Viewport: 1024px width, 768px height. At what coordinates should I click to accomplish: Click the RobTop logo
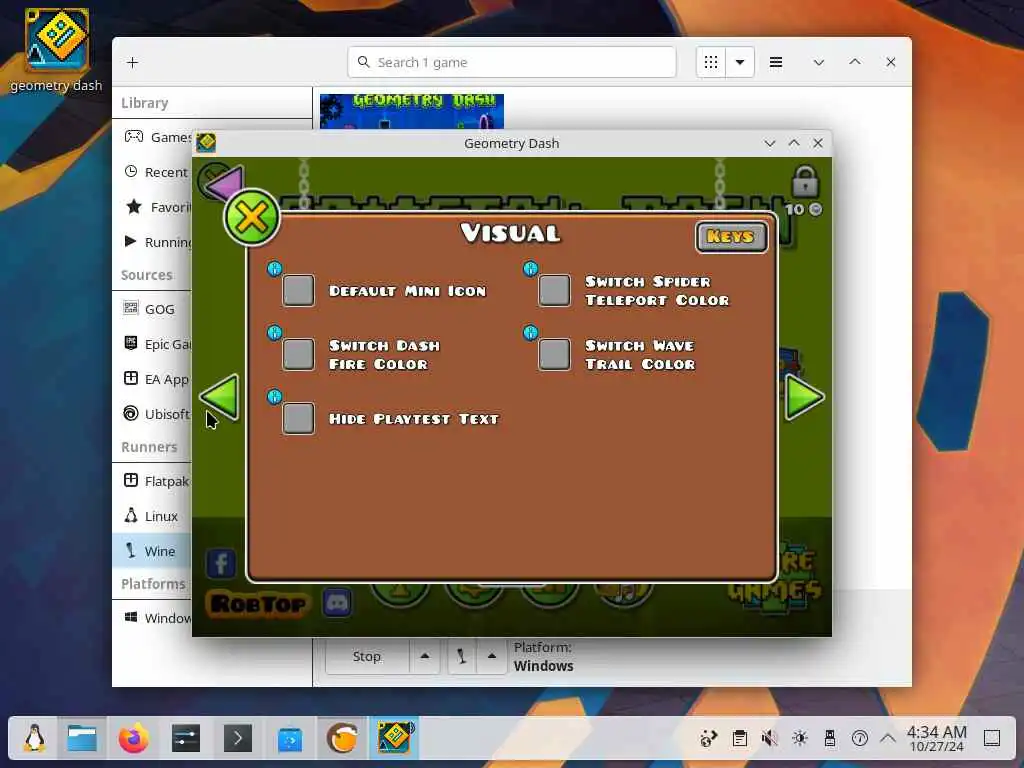point(259,603)
